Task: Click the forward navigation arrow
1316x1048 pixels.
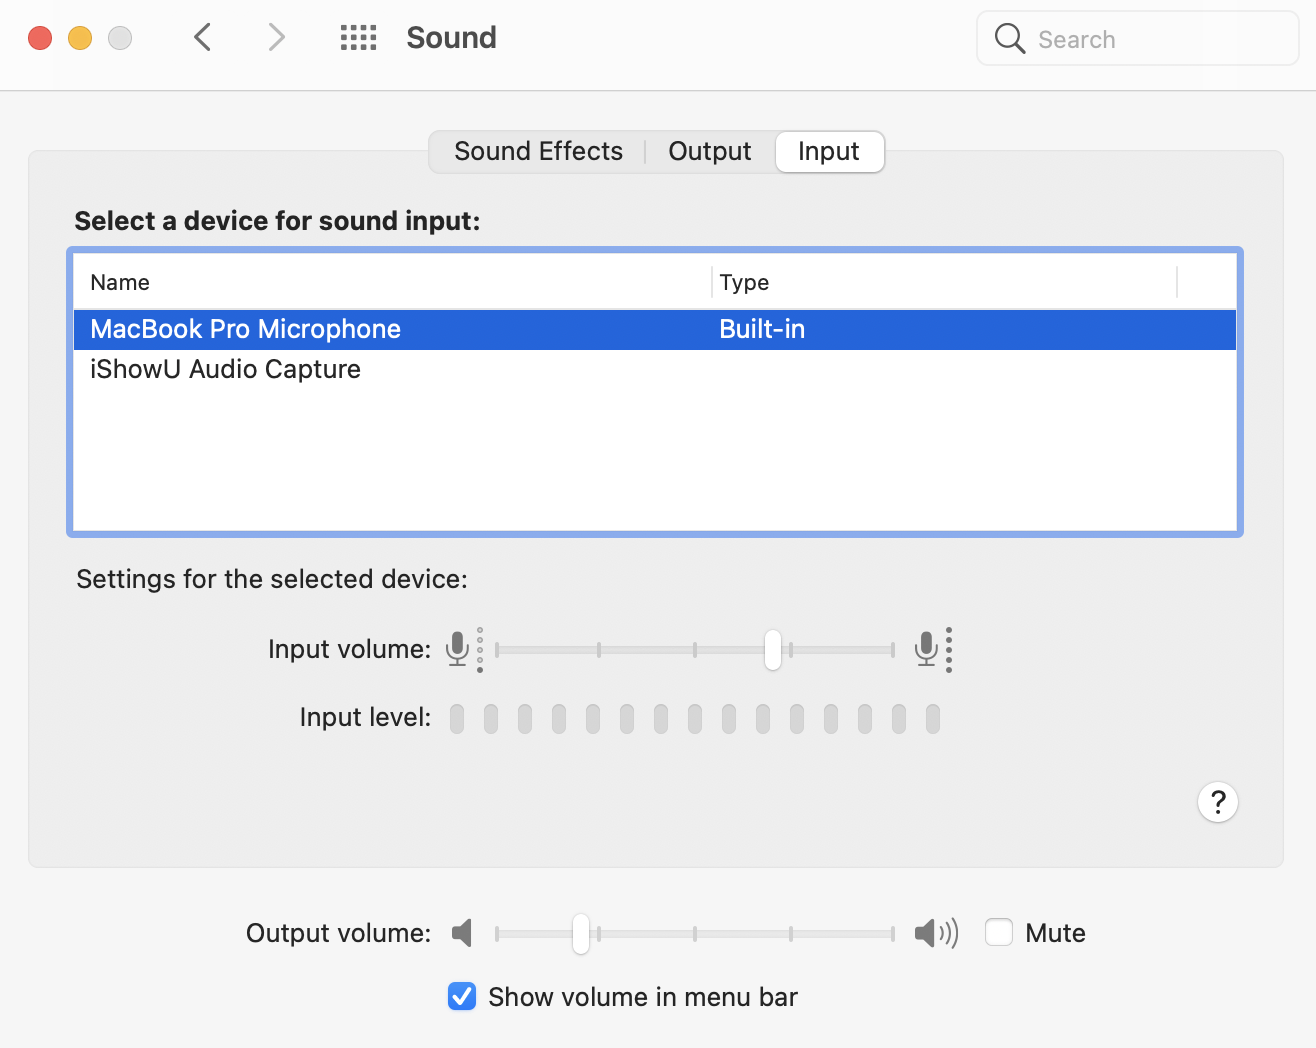Action: 276,38
